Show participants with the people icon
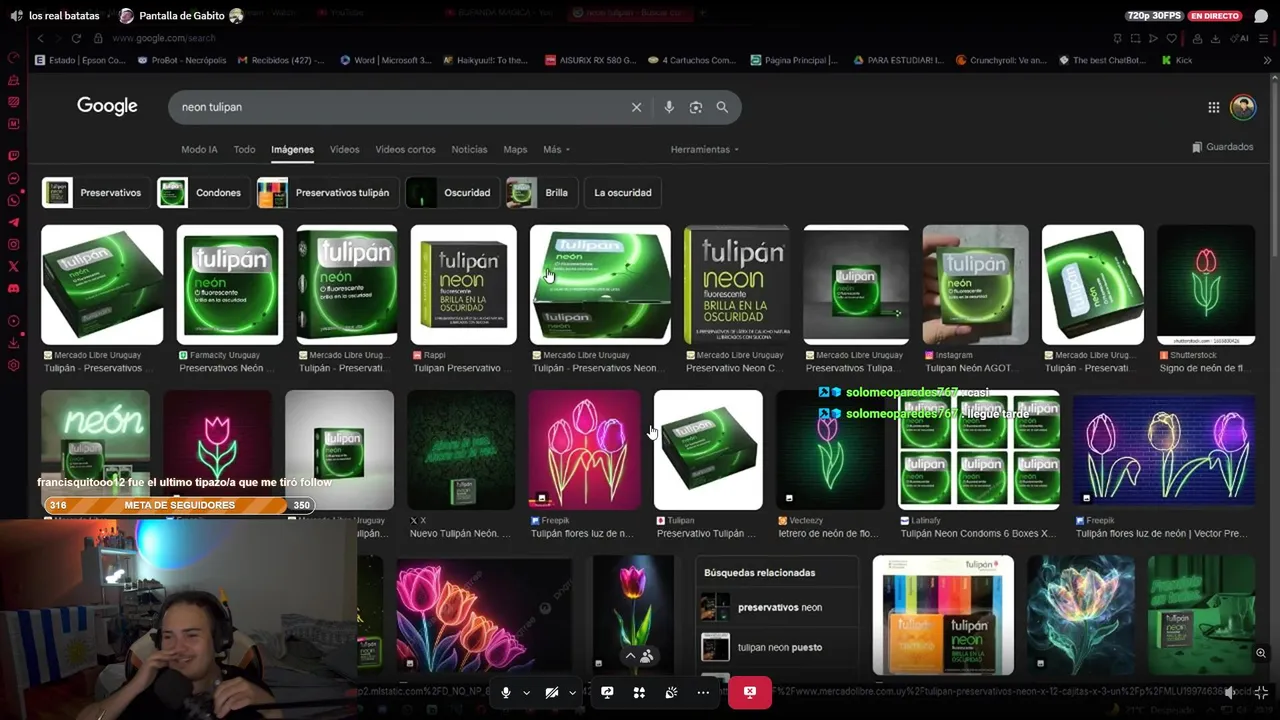This screenshot has width=1280, height=720. click(647, 656)
